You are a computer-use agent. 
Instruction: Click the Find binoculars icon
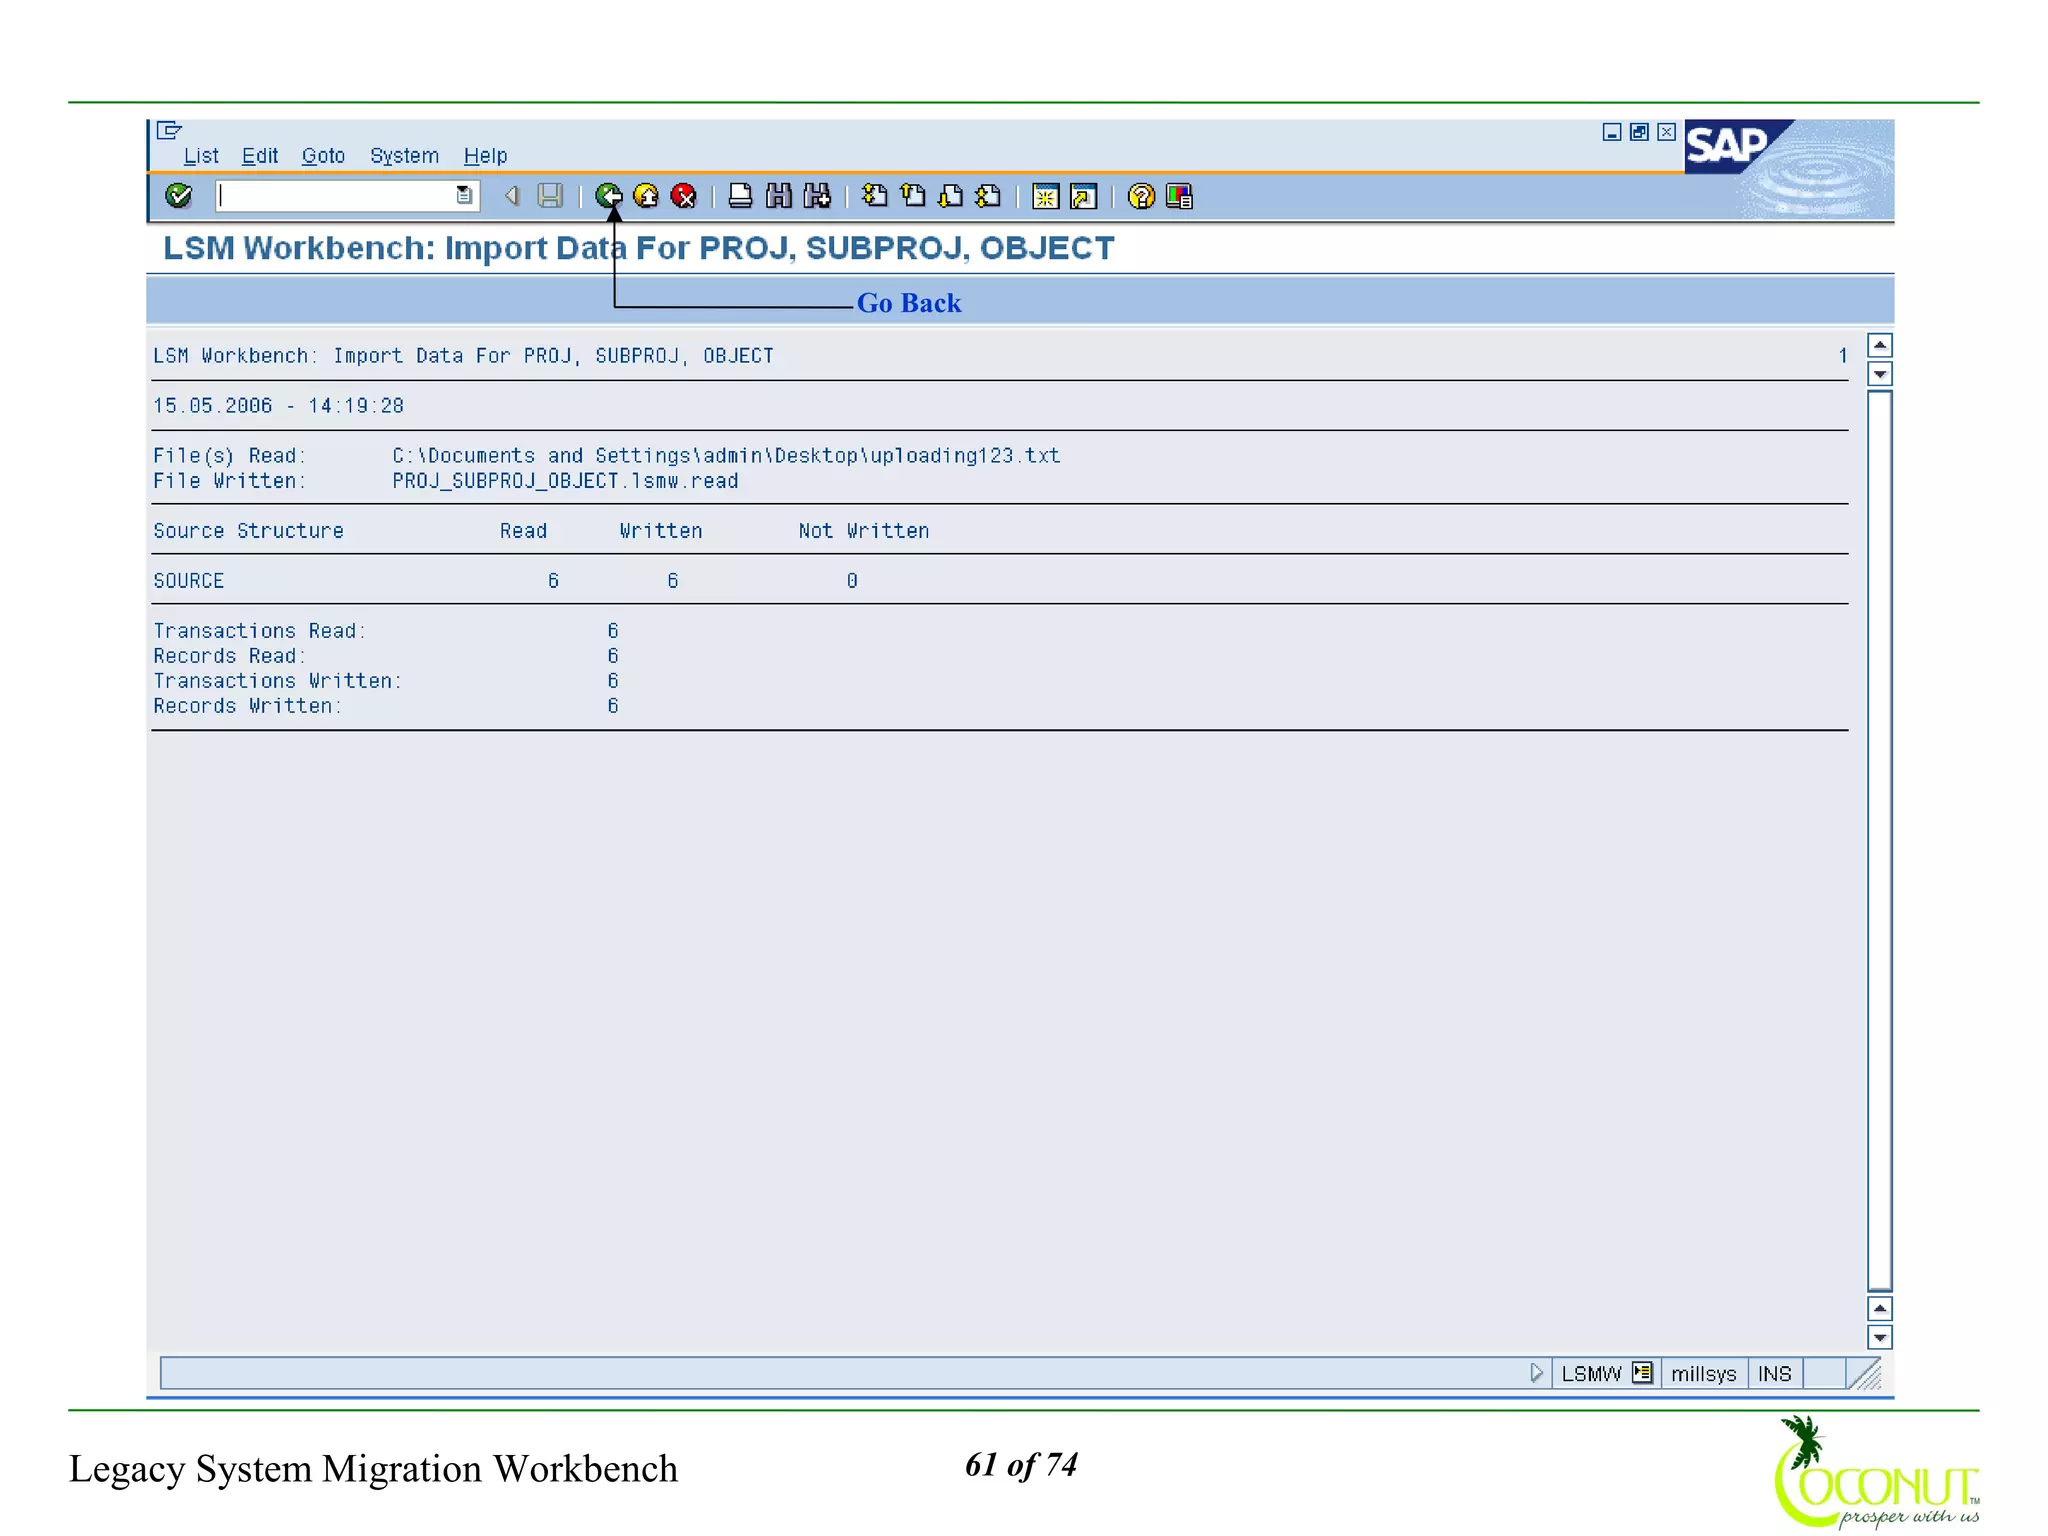click(x=778, y=196)
